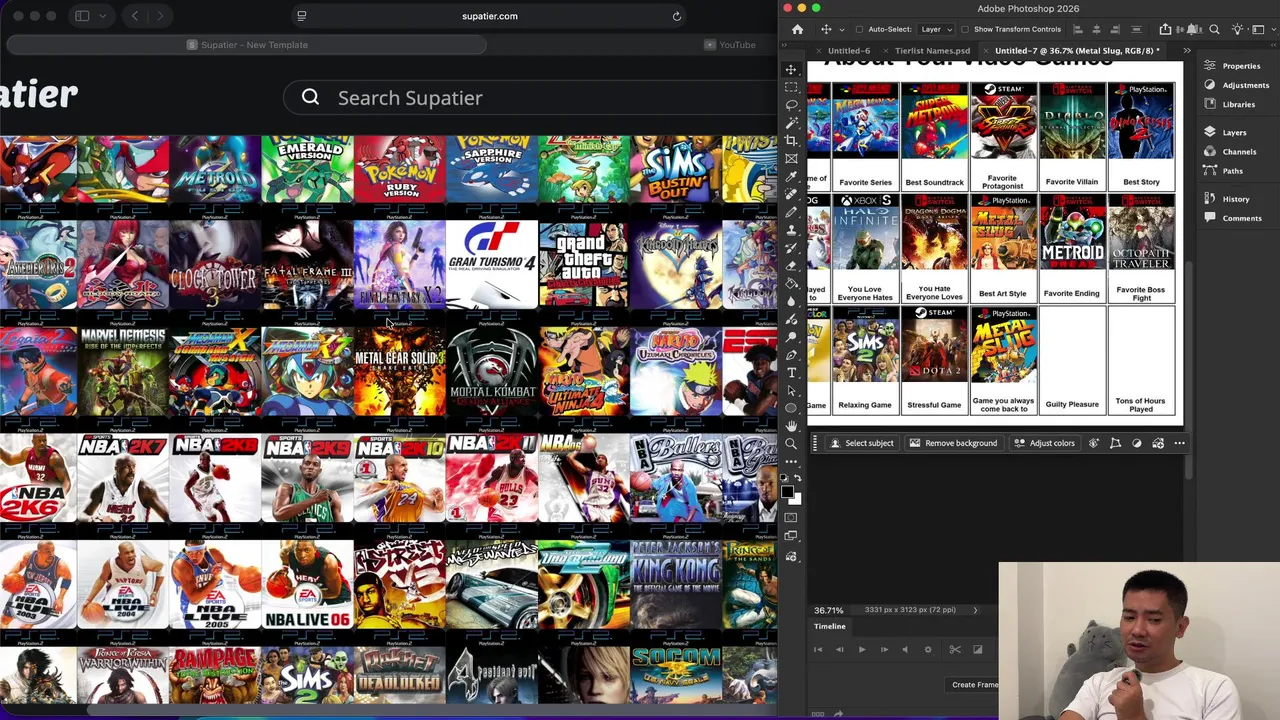Click the Adjust colors button
The image size is (1280, 720).
pyautogui.click(x=1044, y=443)
